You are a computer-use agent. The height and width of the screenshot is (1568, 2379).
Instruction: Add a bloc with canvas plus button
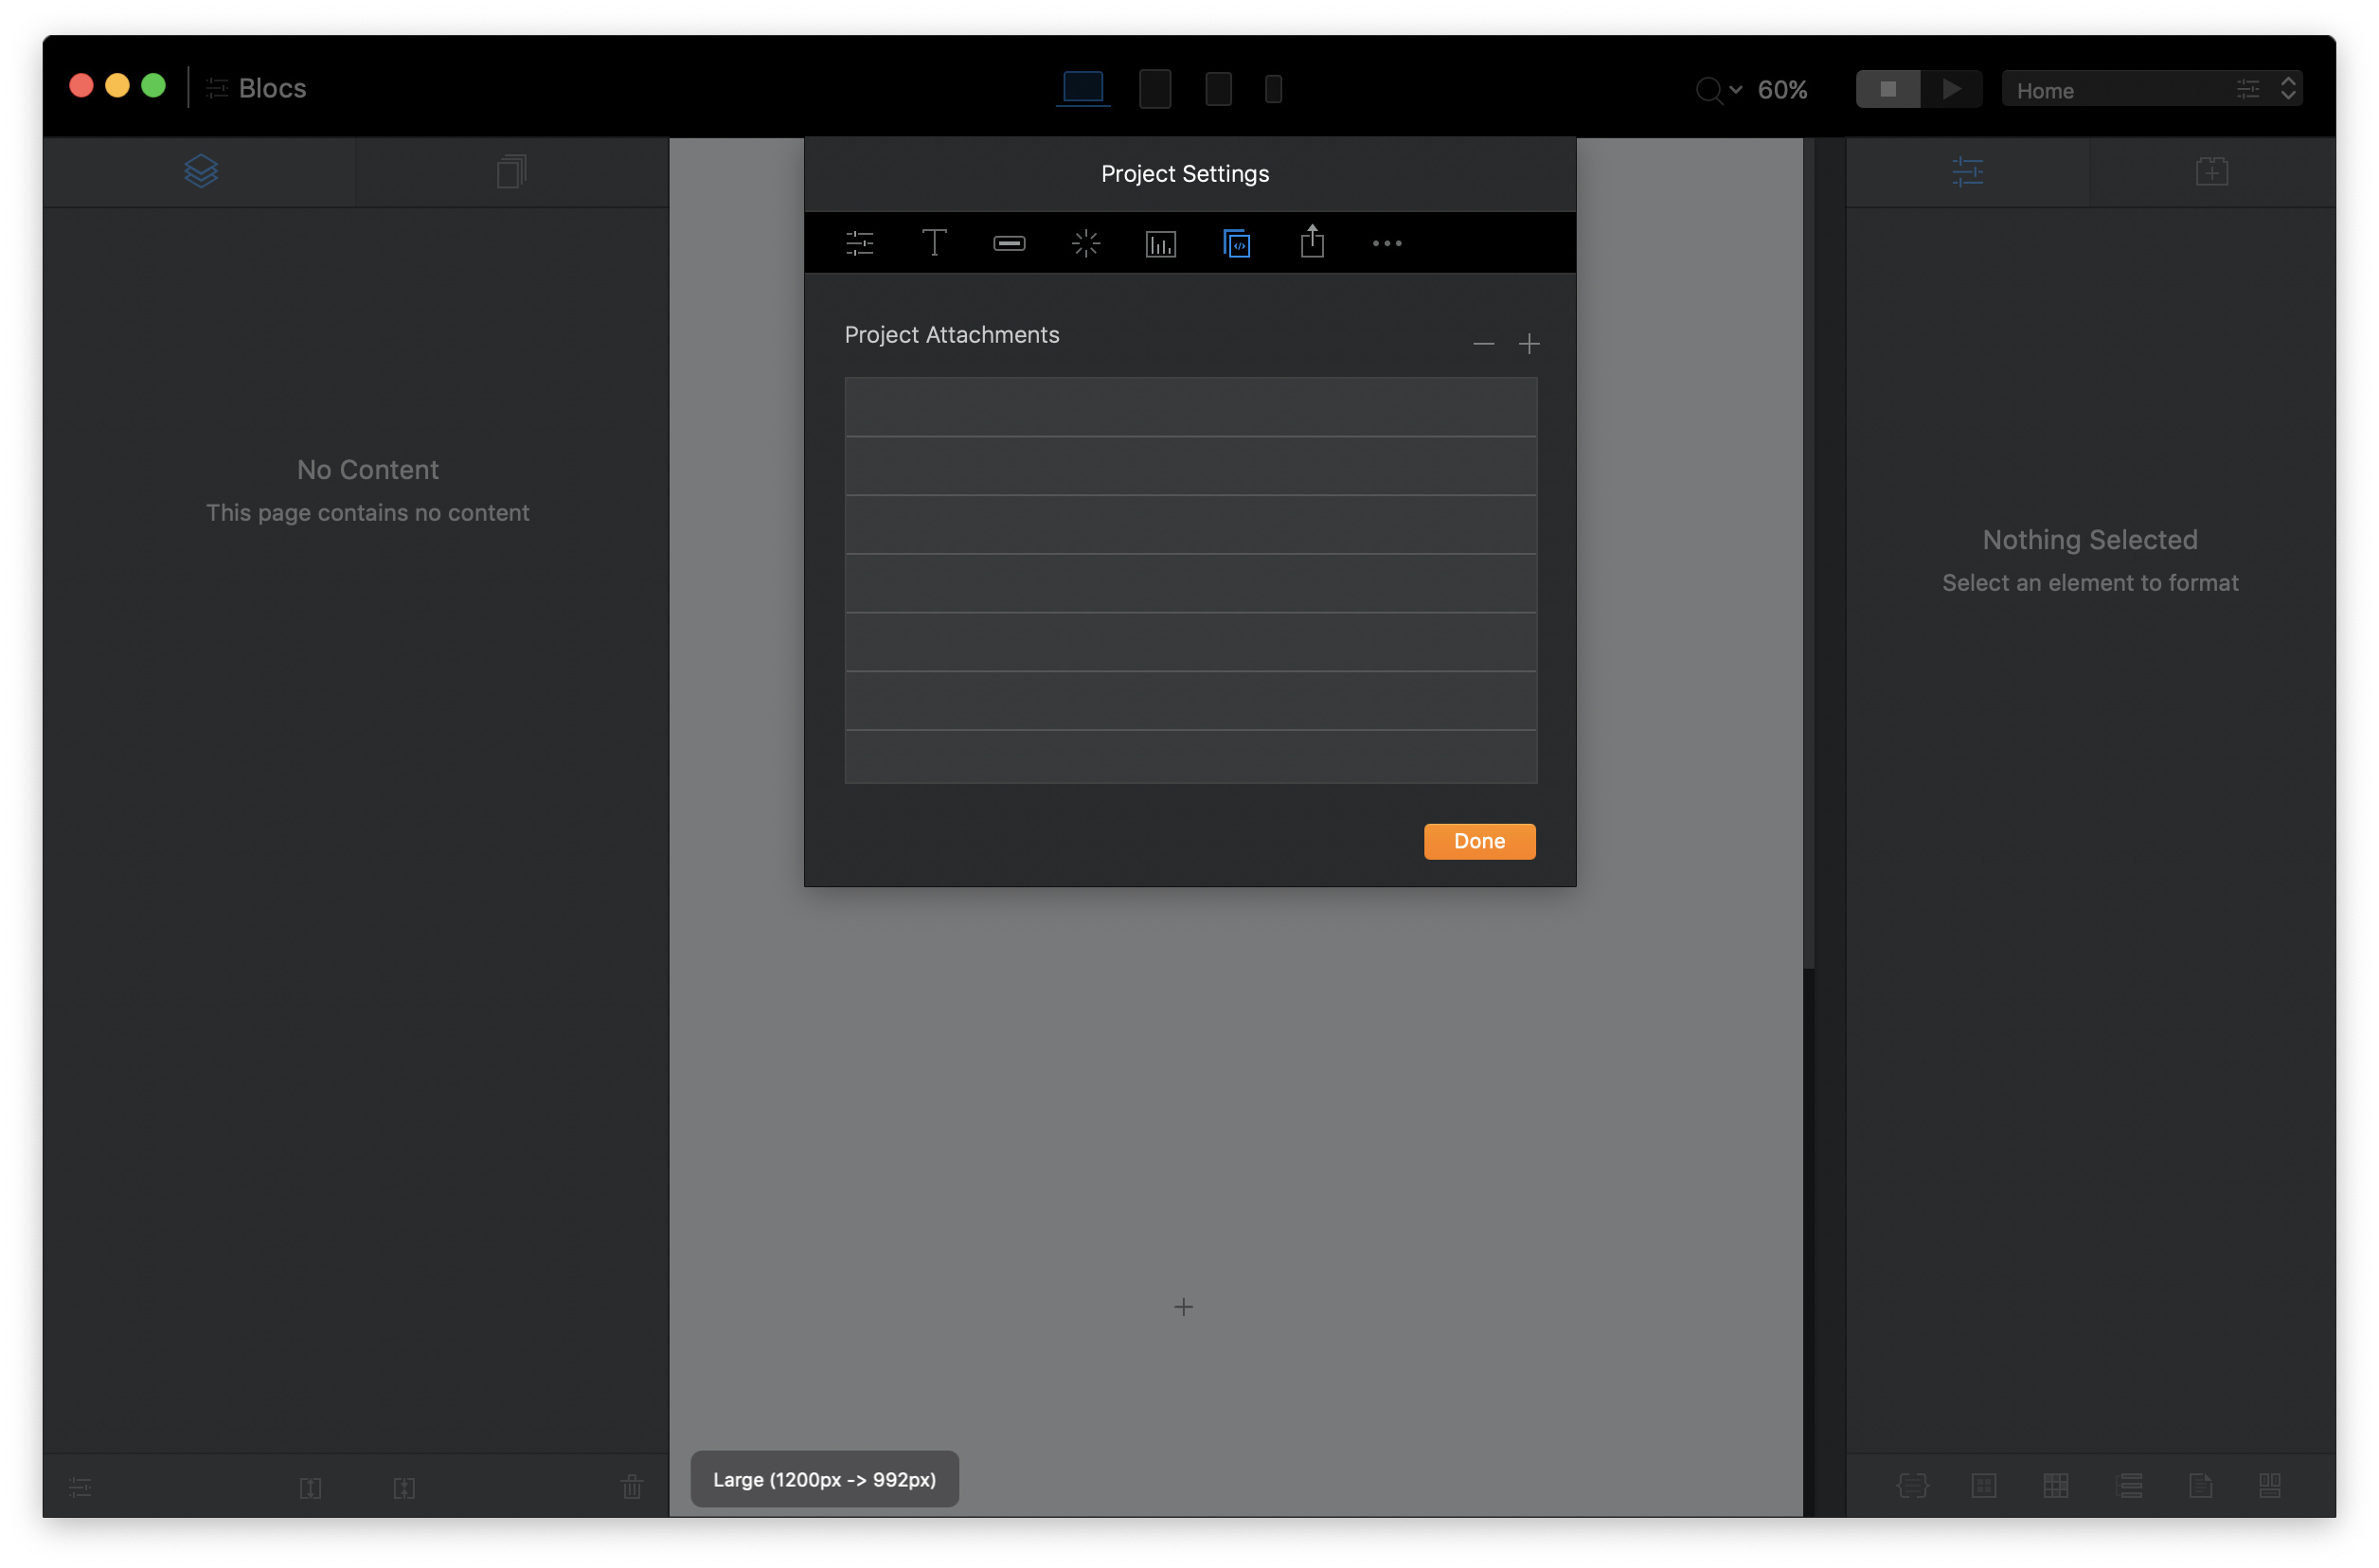tap(1183, 1307)
